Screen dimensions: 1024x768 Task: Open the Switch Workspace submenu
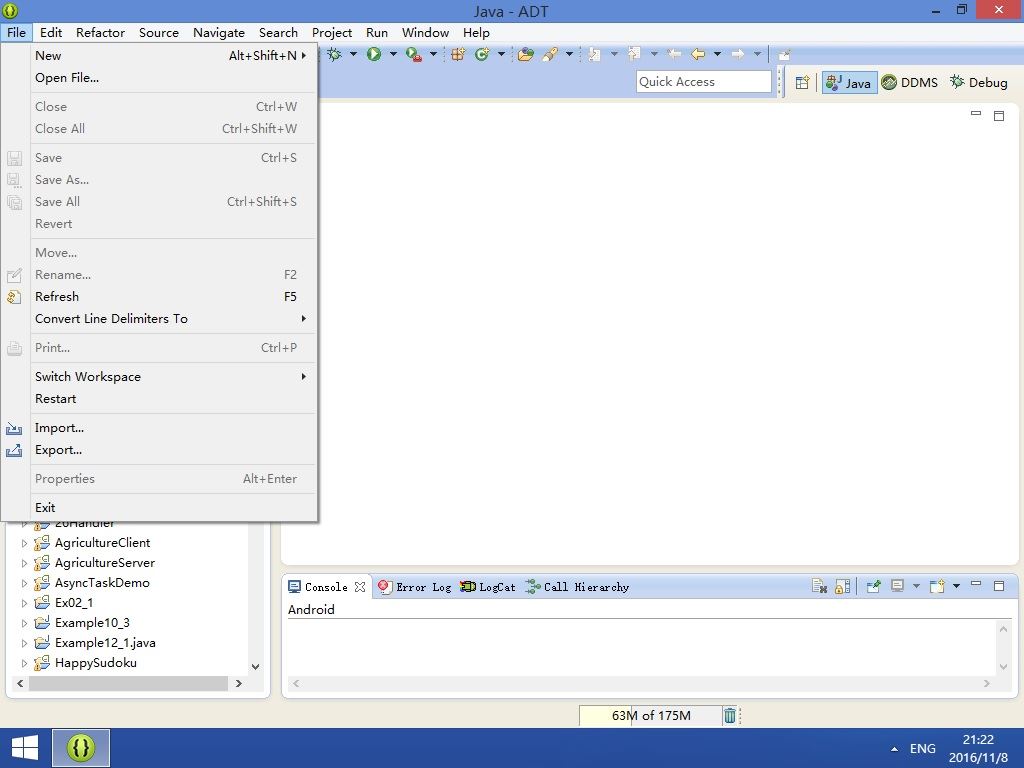coord(171,377)
